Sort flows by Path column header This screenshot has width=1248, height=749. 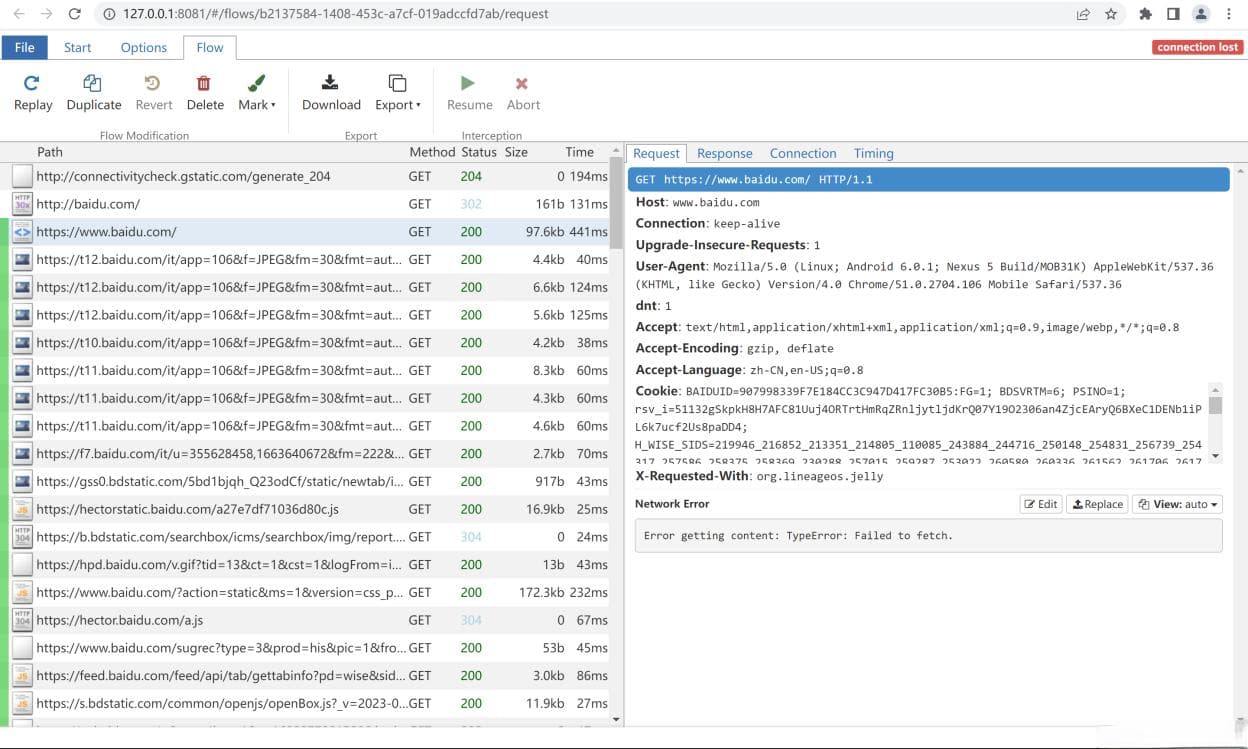[x=50, y=152]
